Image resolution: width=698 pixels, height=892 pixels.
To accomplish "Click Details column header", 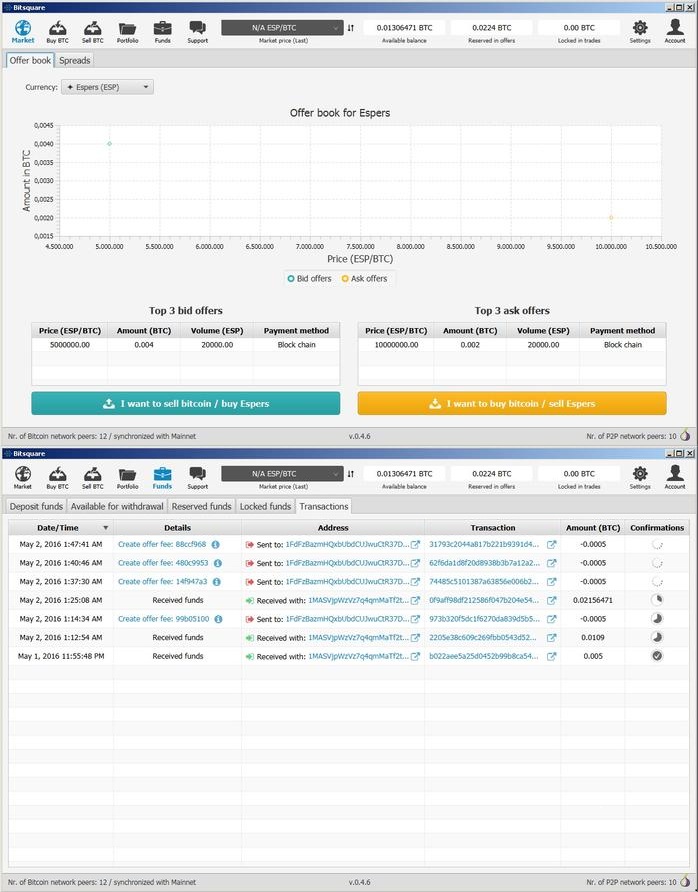I will pos(177,528).
